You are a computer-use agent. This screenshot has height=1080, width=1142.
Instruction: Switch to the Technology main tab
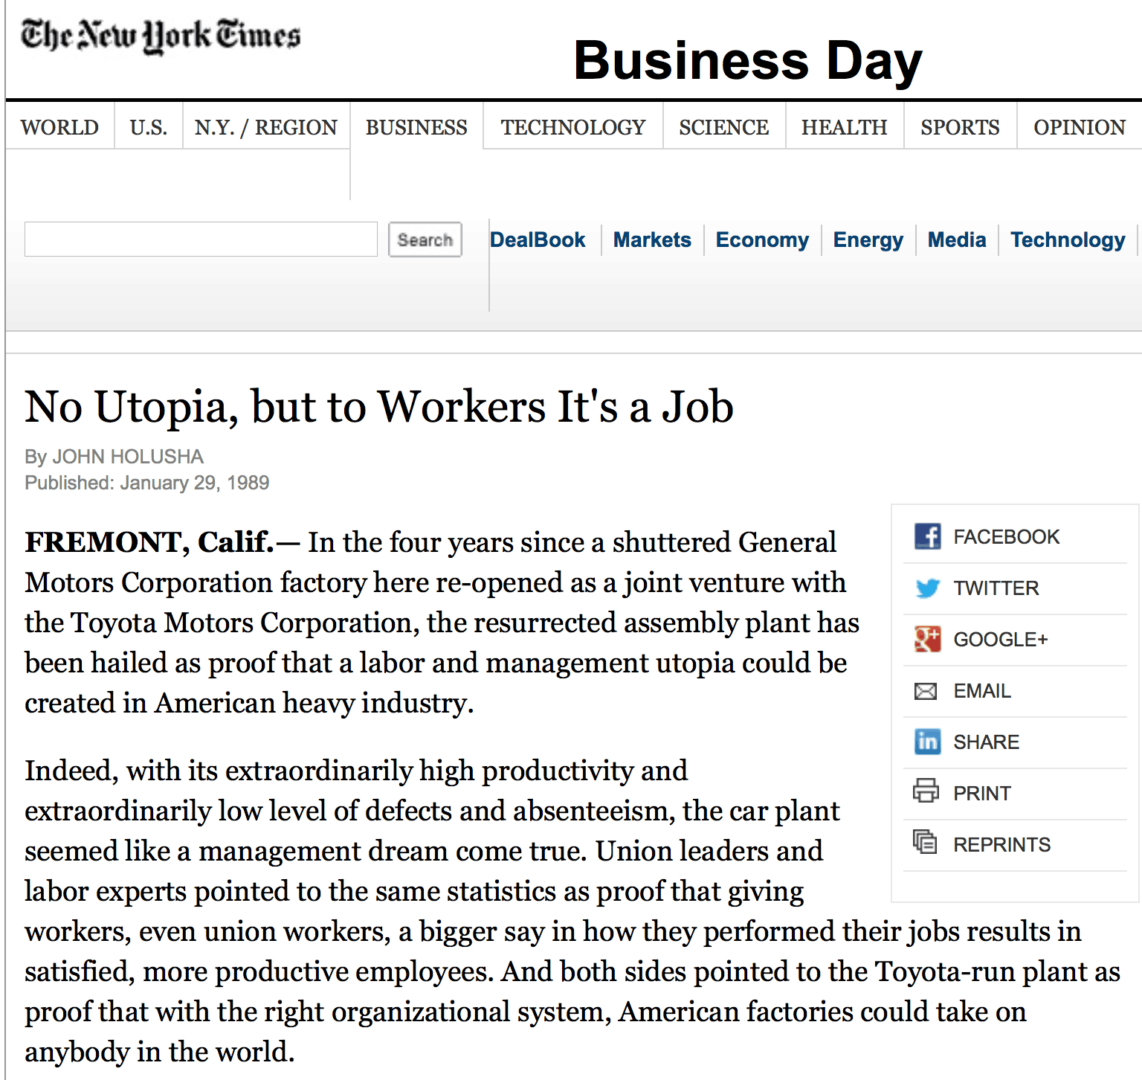573,128
